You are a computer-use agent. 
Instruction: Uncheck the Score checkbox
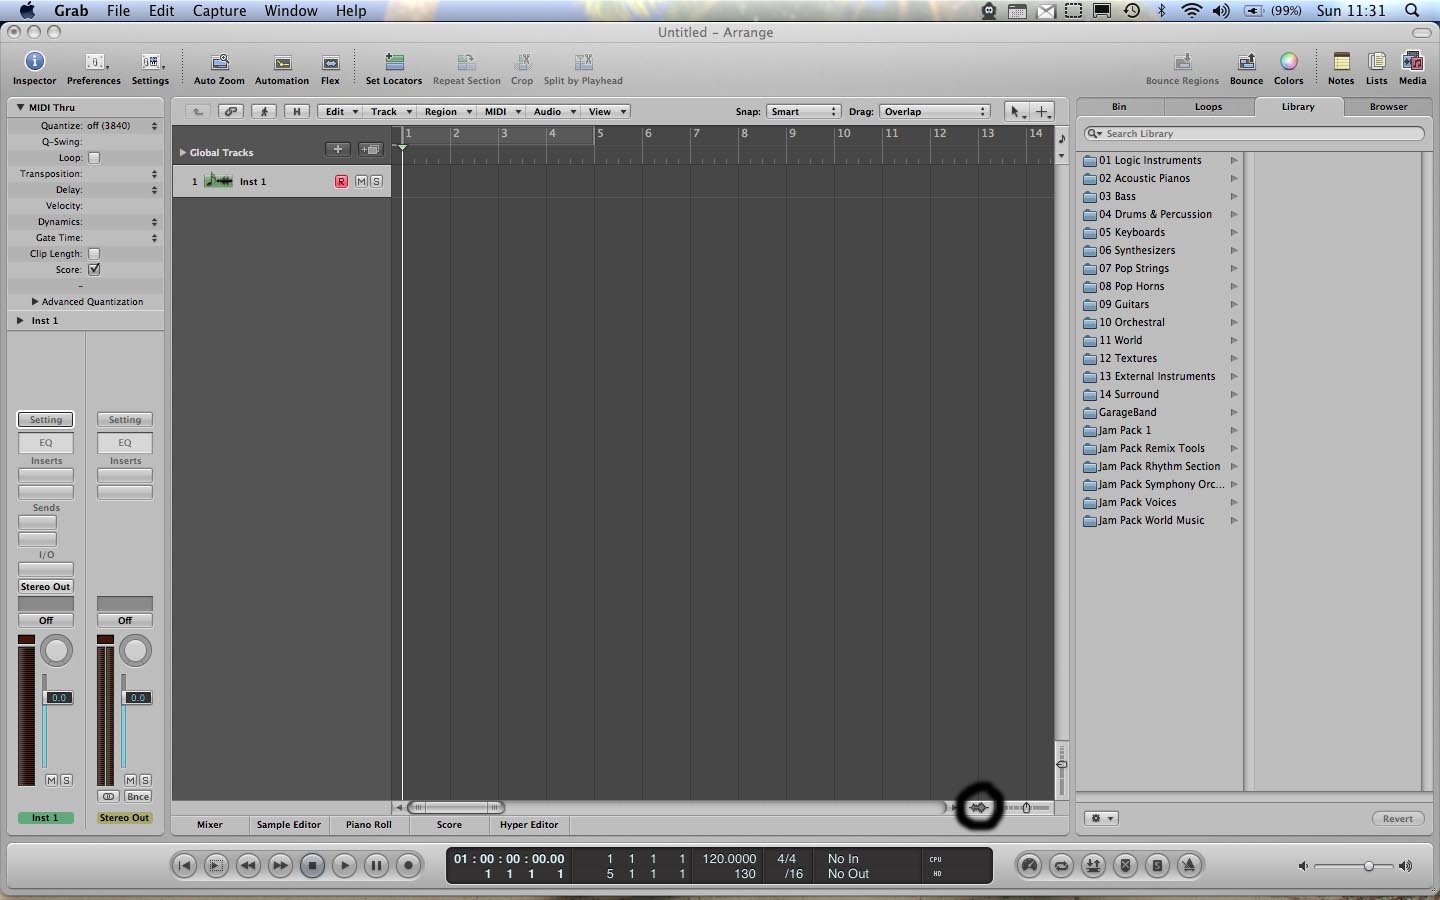tap(94, 270)
